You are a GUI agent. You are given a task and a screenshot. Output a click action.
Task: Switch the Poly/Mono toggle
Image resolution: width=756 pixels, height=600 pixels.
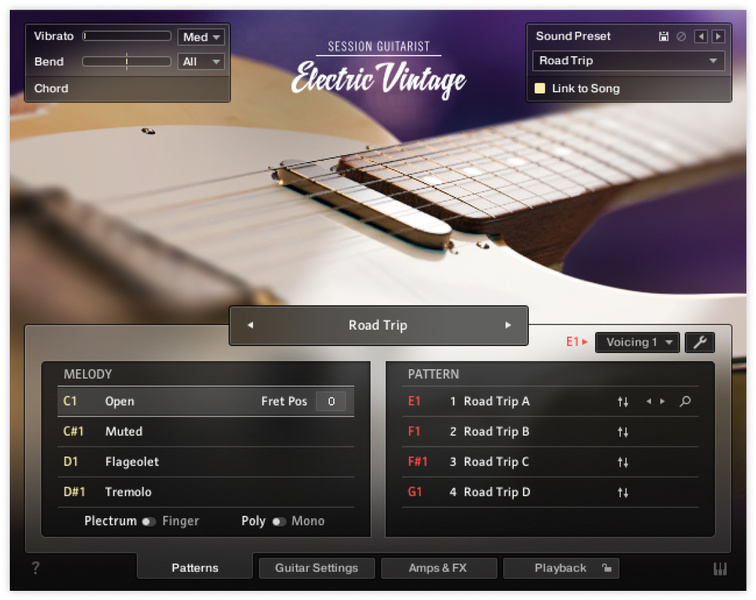(279, 521)
